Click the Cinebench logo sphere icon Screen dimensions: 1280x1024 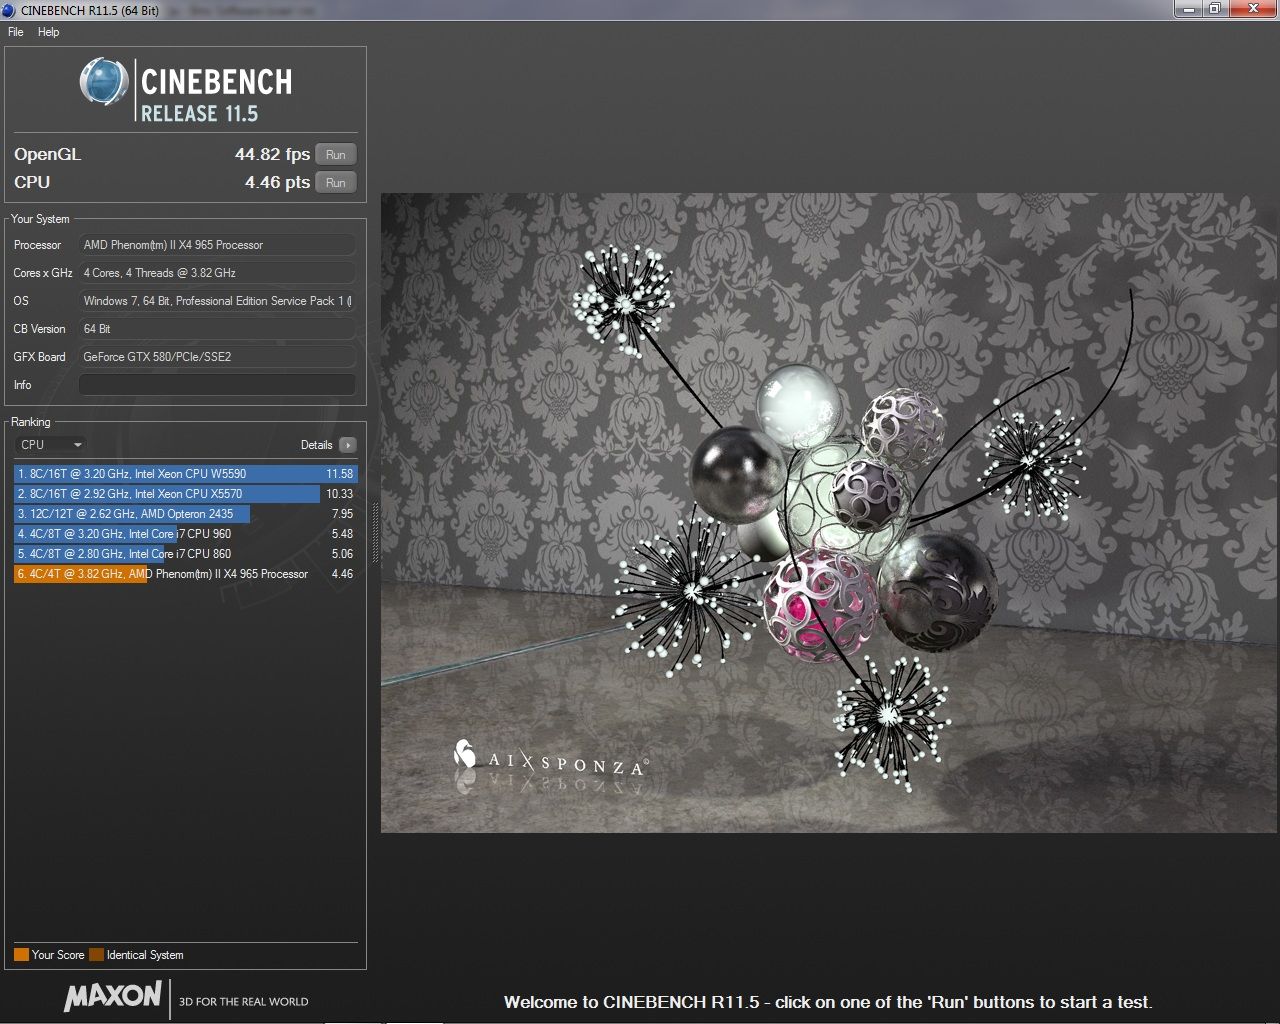pos(103,83)
